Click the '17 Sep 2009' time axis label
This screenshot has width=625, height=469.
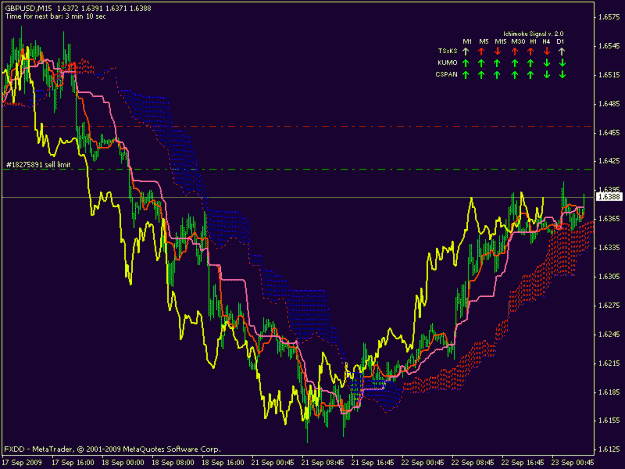tap(22, 463)
